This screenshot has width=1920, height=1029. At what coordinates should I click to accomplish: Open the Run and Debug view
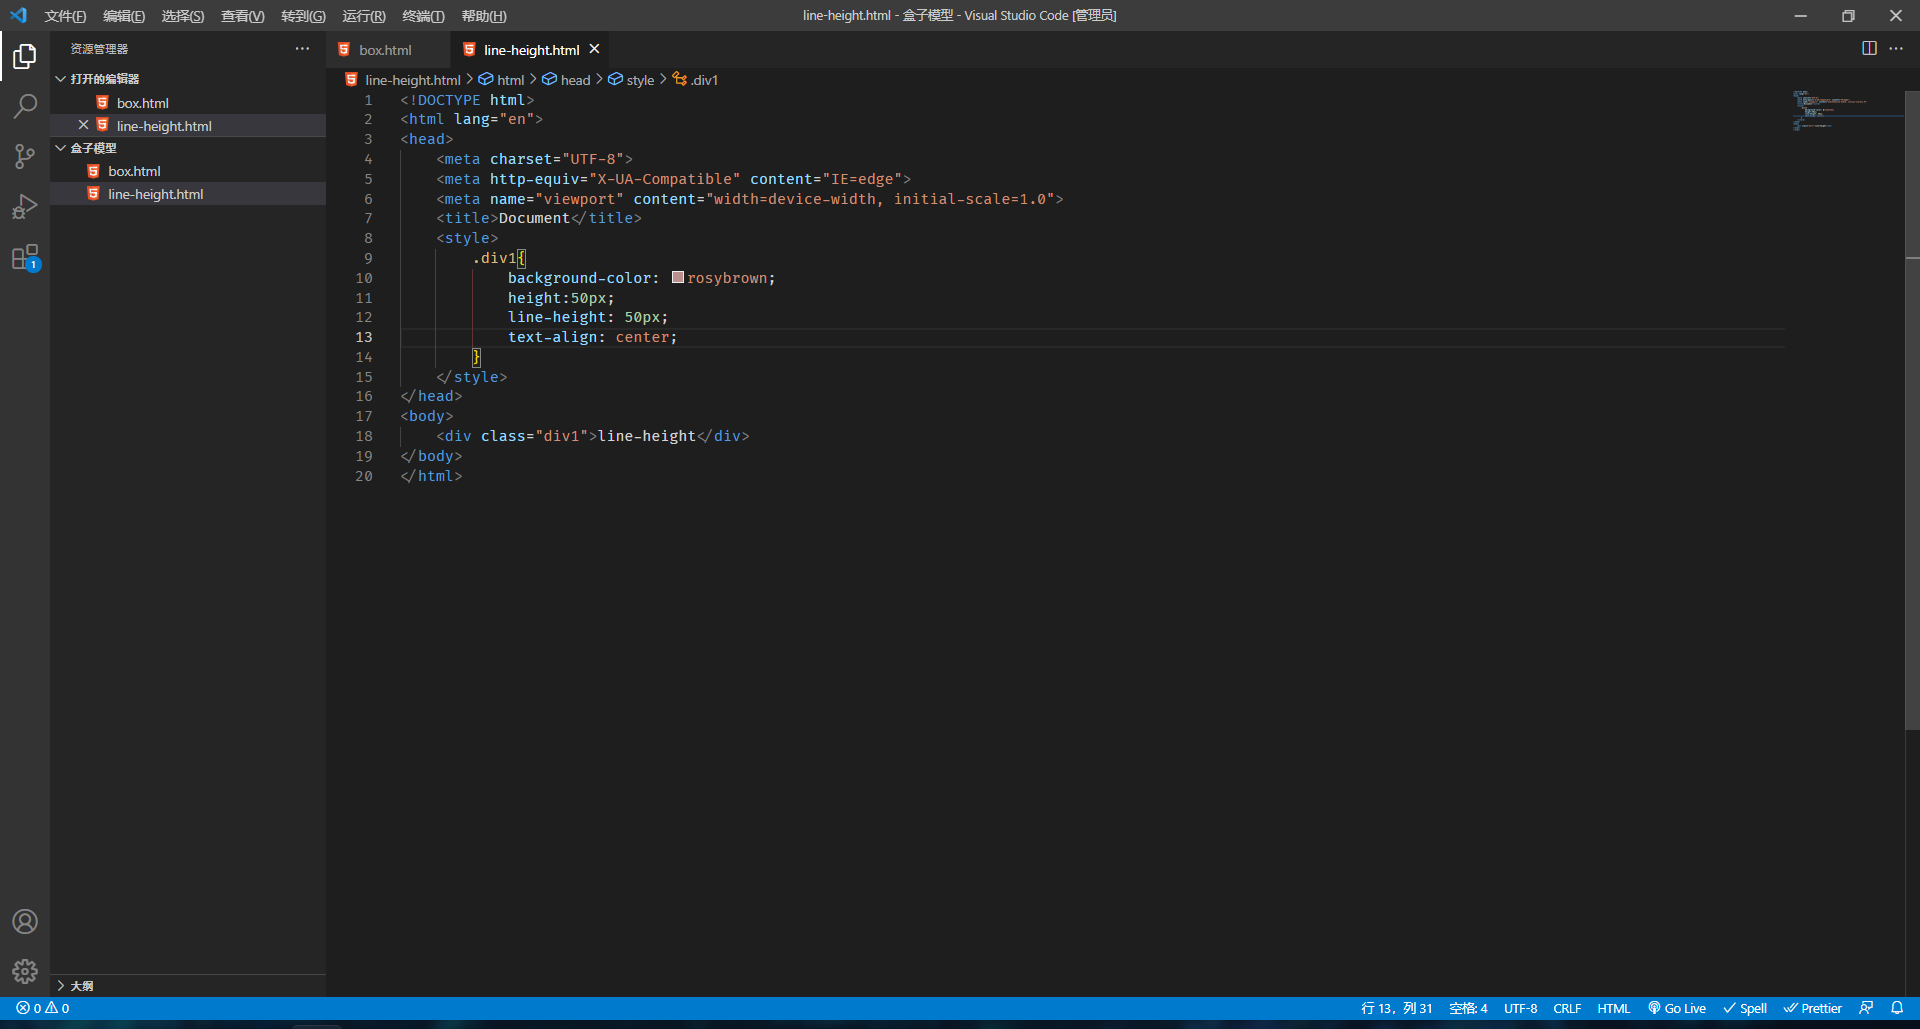coord(25,206)
